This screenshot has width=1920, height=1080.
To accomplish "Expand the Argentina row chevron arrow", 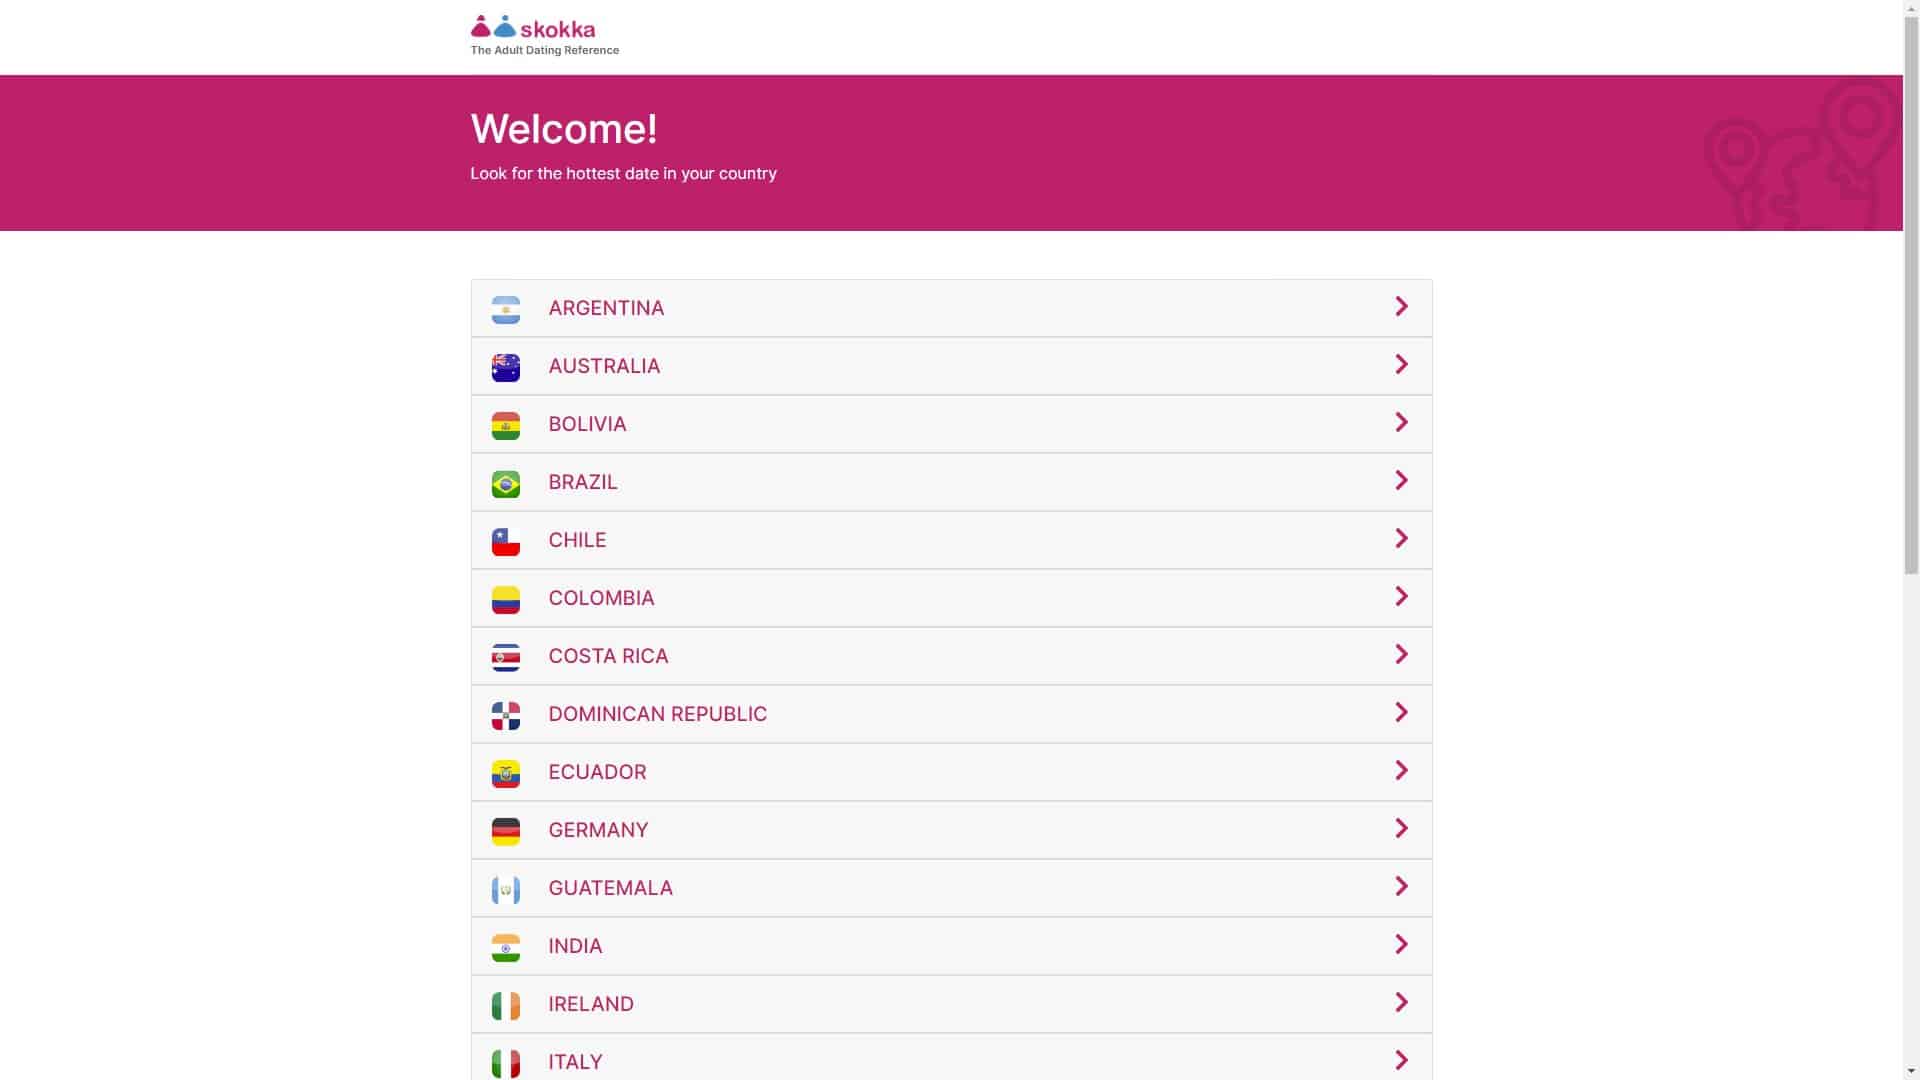I will (x=1401, y=306).
